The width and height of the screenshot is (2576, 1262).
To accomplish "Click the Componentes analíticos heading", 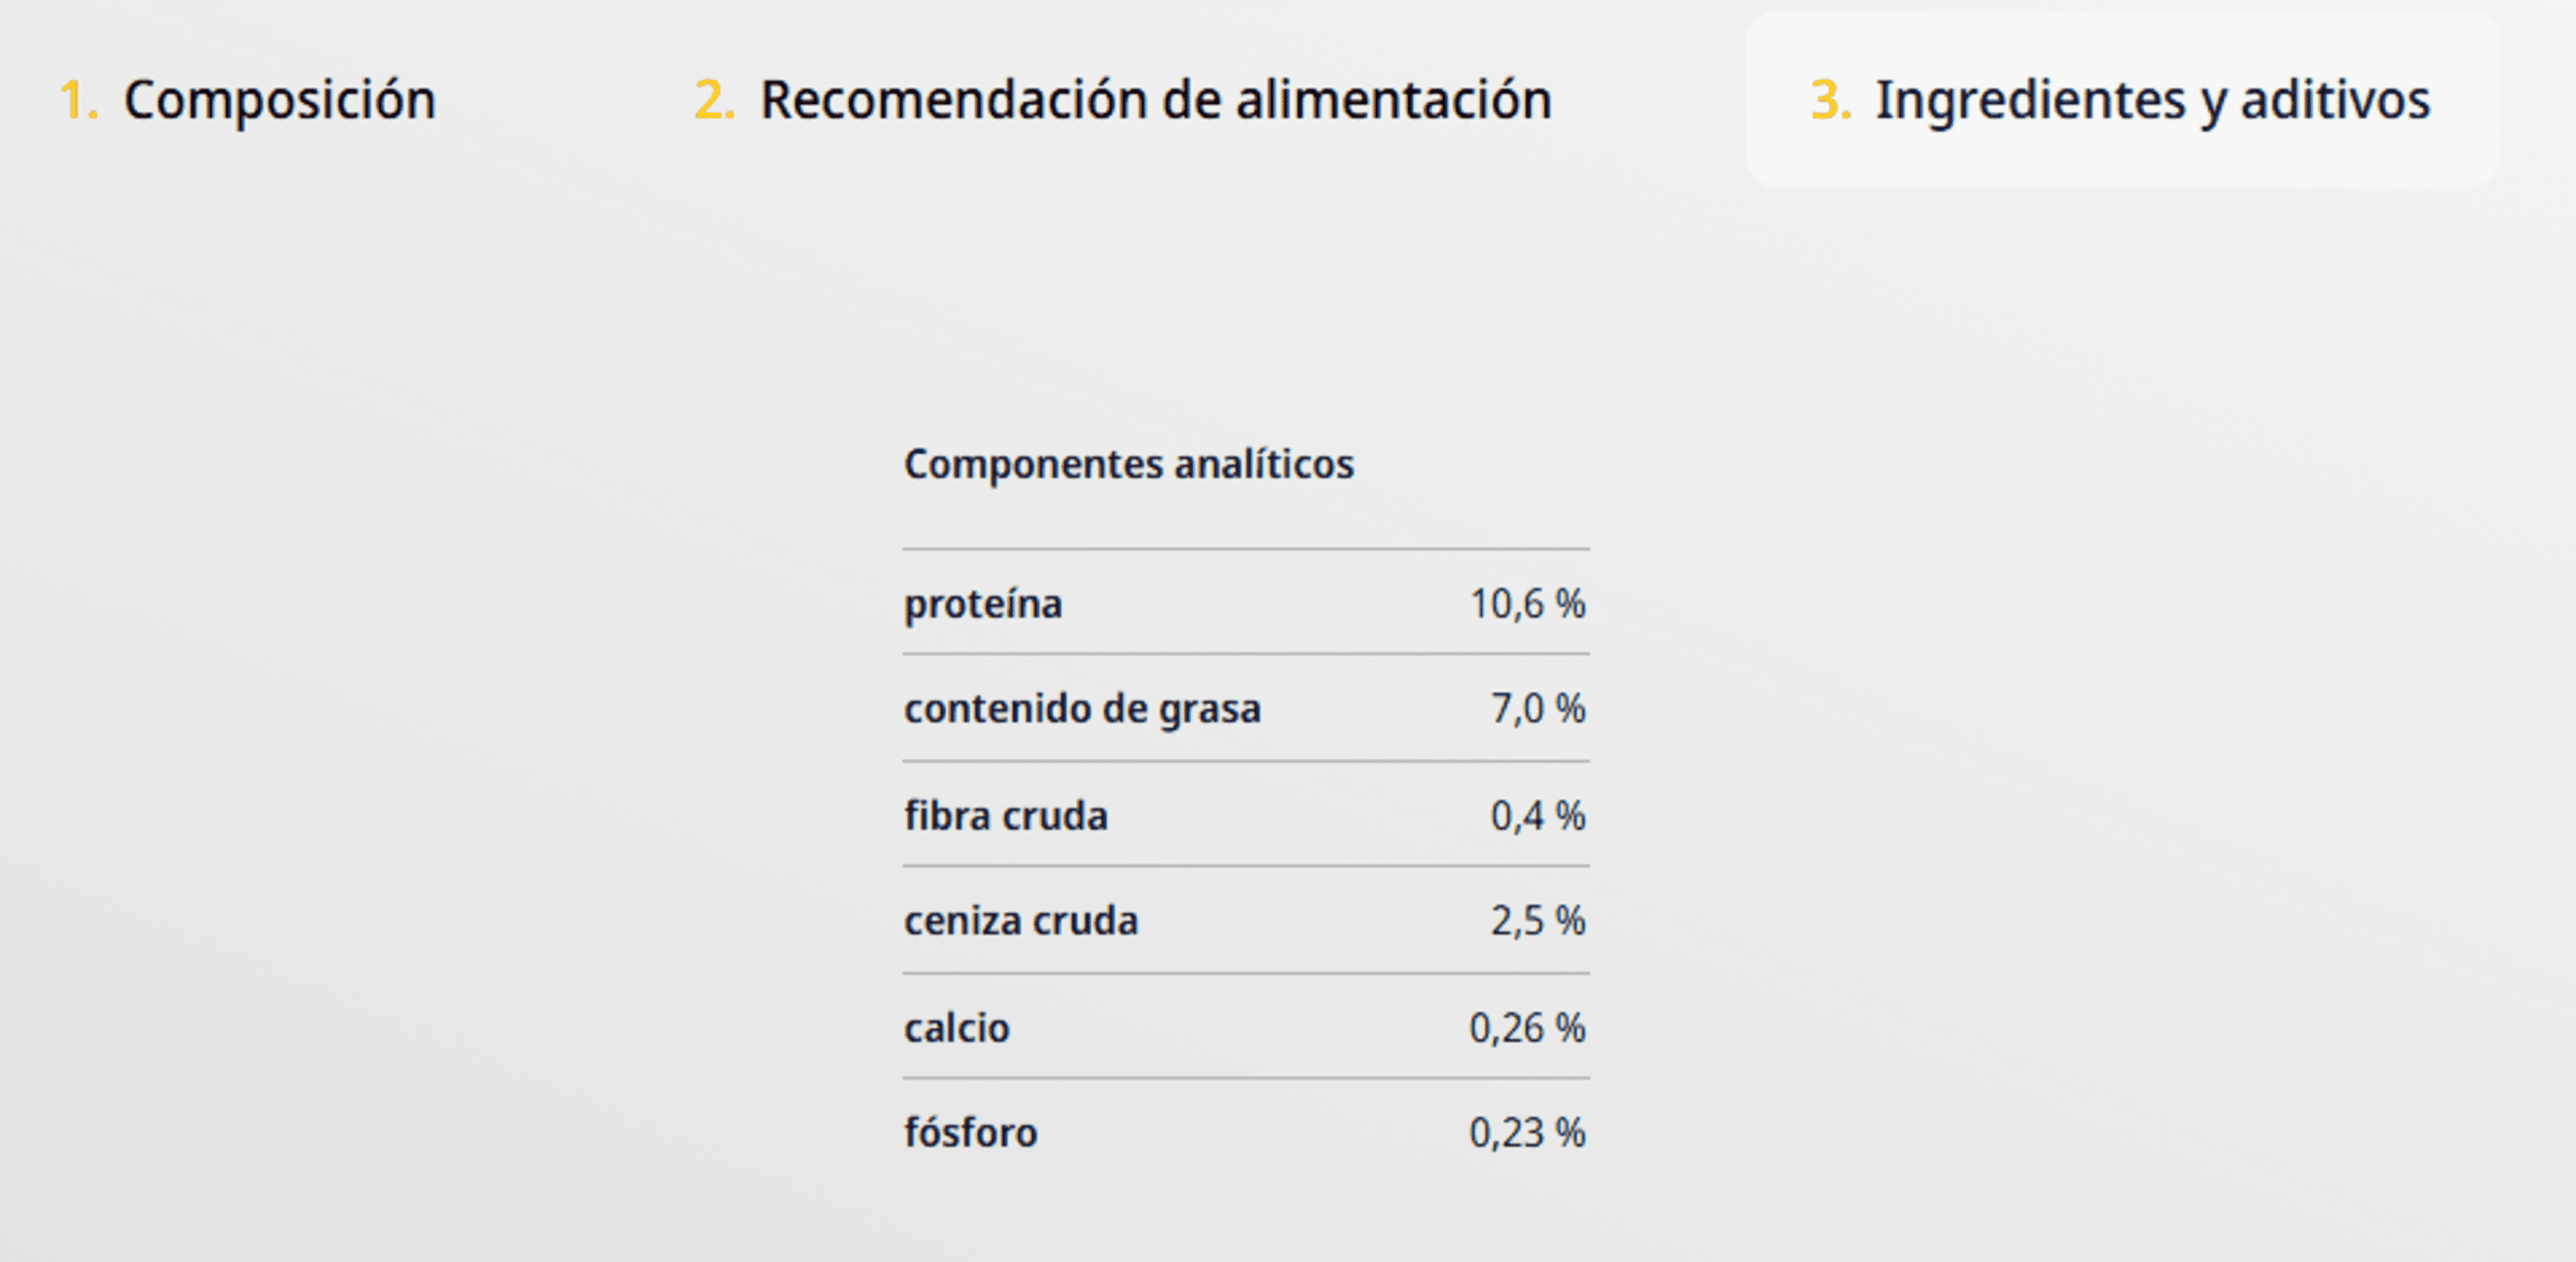I will click(x=1129, y=465).
